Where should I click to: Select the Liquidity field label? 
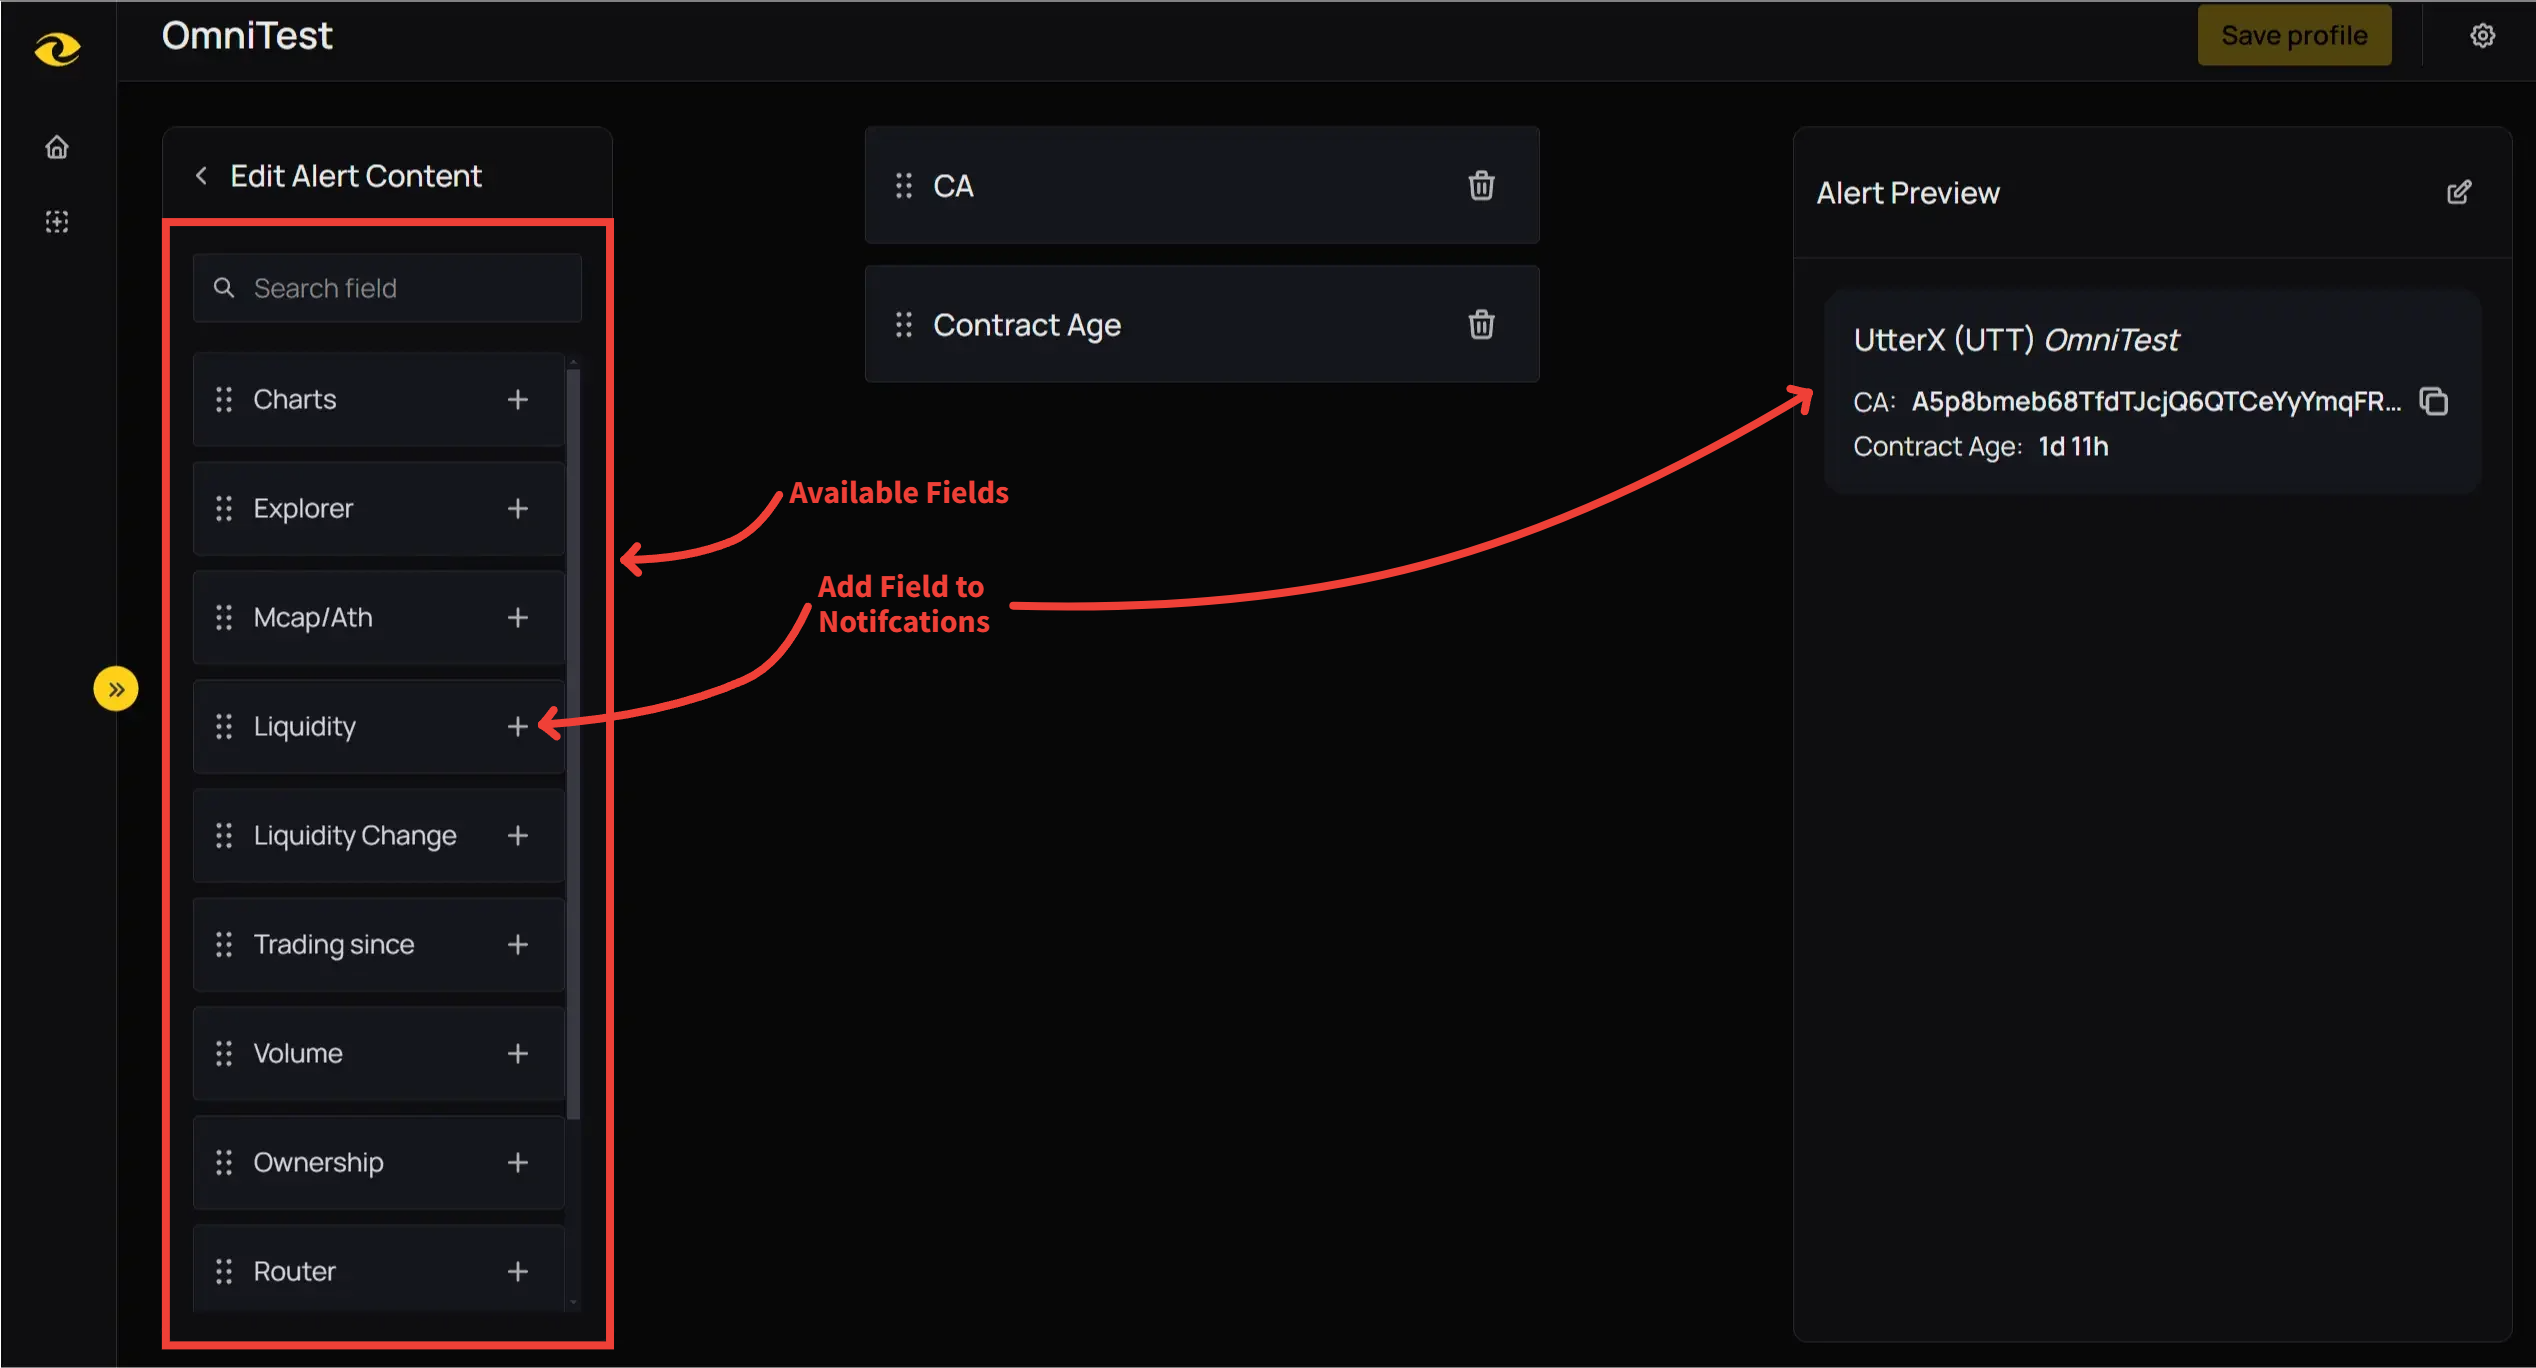[x=305, y=726]
